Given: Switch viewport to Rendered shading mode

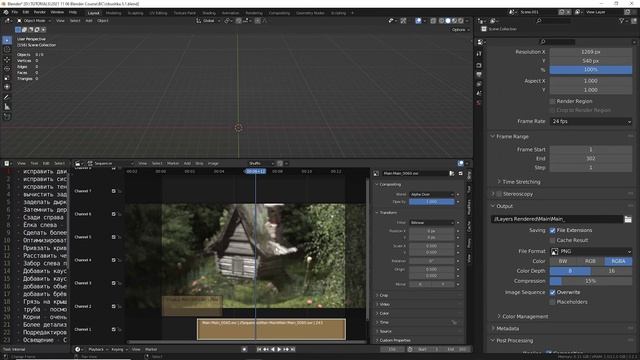Looking at the screenshot, I should [x=461, y=20].
